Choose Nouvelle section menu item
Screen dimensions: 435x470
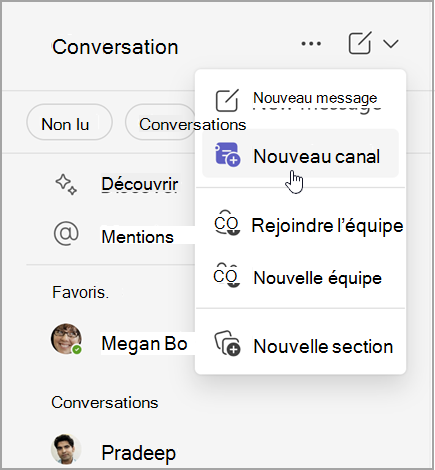click(x=300, y=346)
